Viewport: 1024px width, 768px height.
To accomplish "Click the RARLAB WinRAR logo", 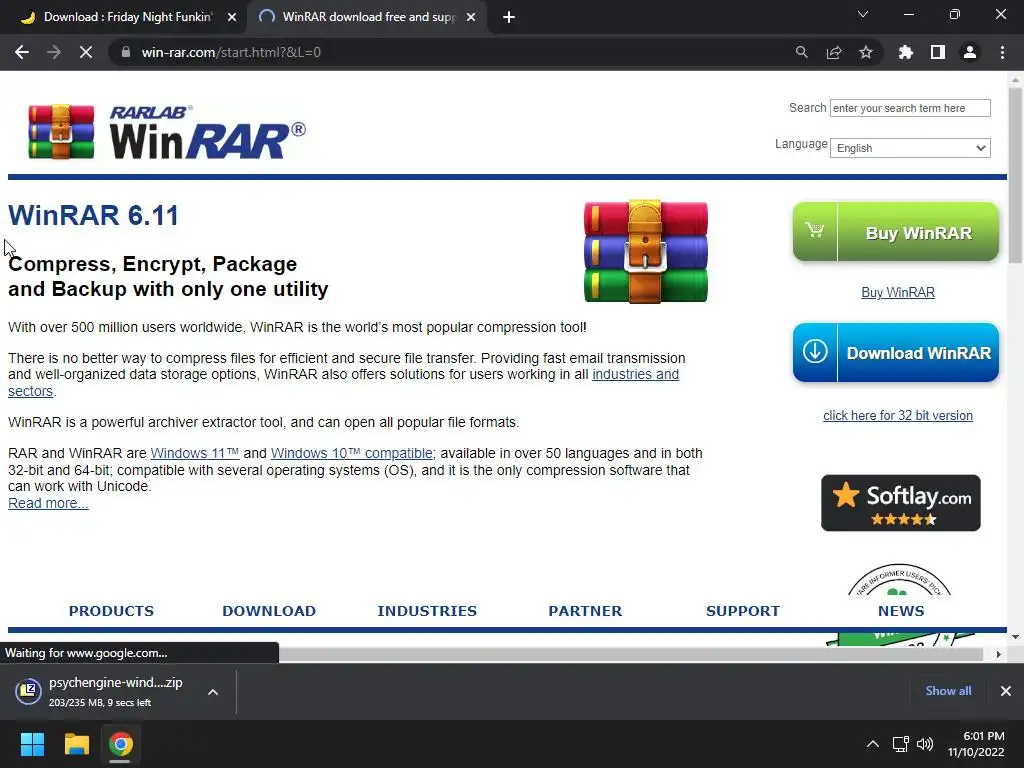I will pyautogui.click(x=167, y=131).
